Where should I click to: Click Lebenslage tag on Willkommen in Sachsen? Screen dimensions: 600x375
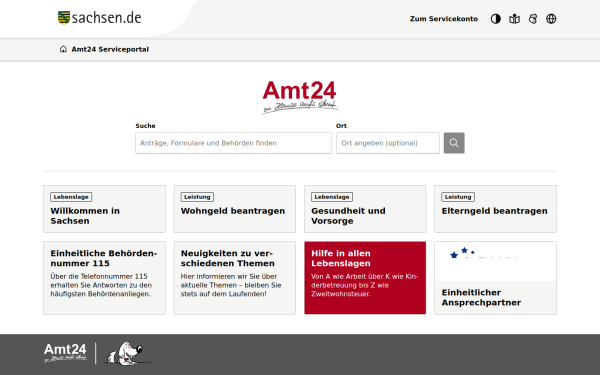[71, 197]
